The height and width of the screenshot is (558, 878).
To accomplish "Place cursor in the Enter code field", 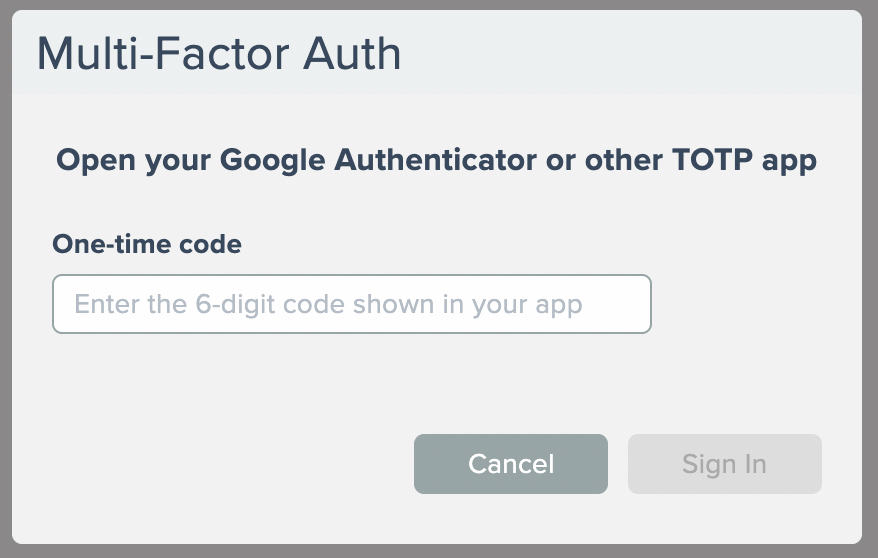I will (x=351, y=304).
